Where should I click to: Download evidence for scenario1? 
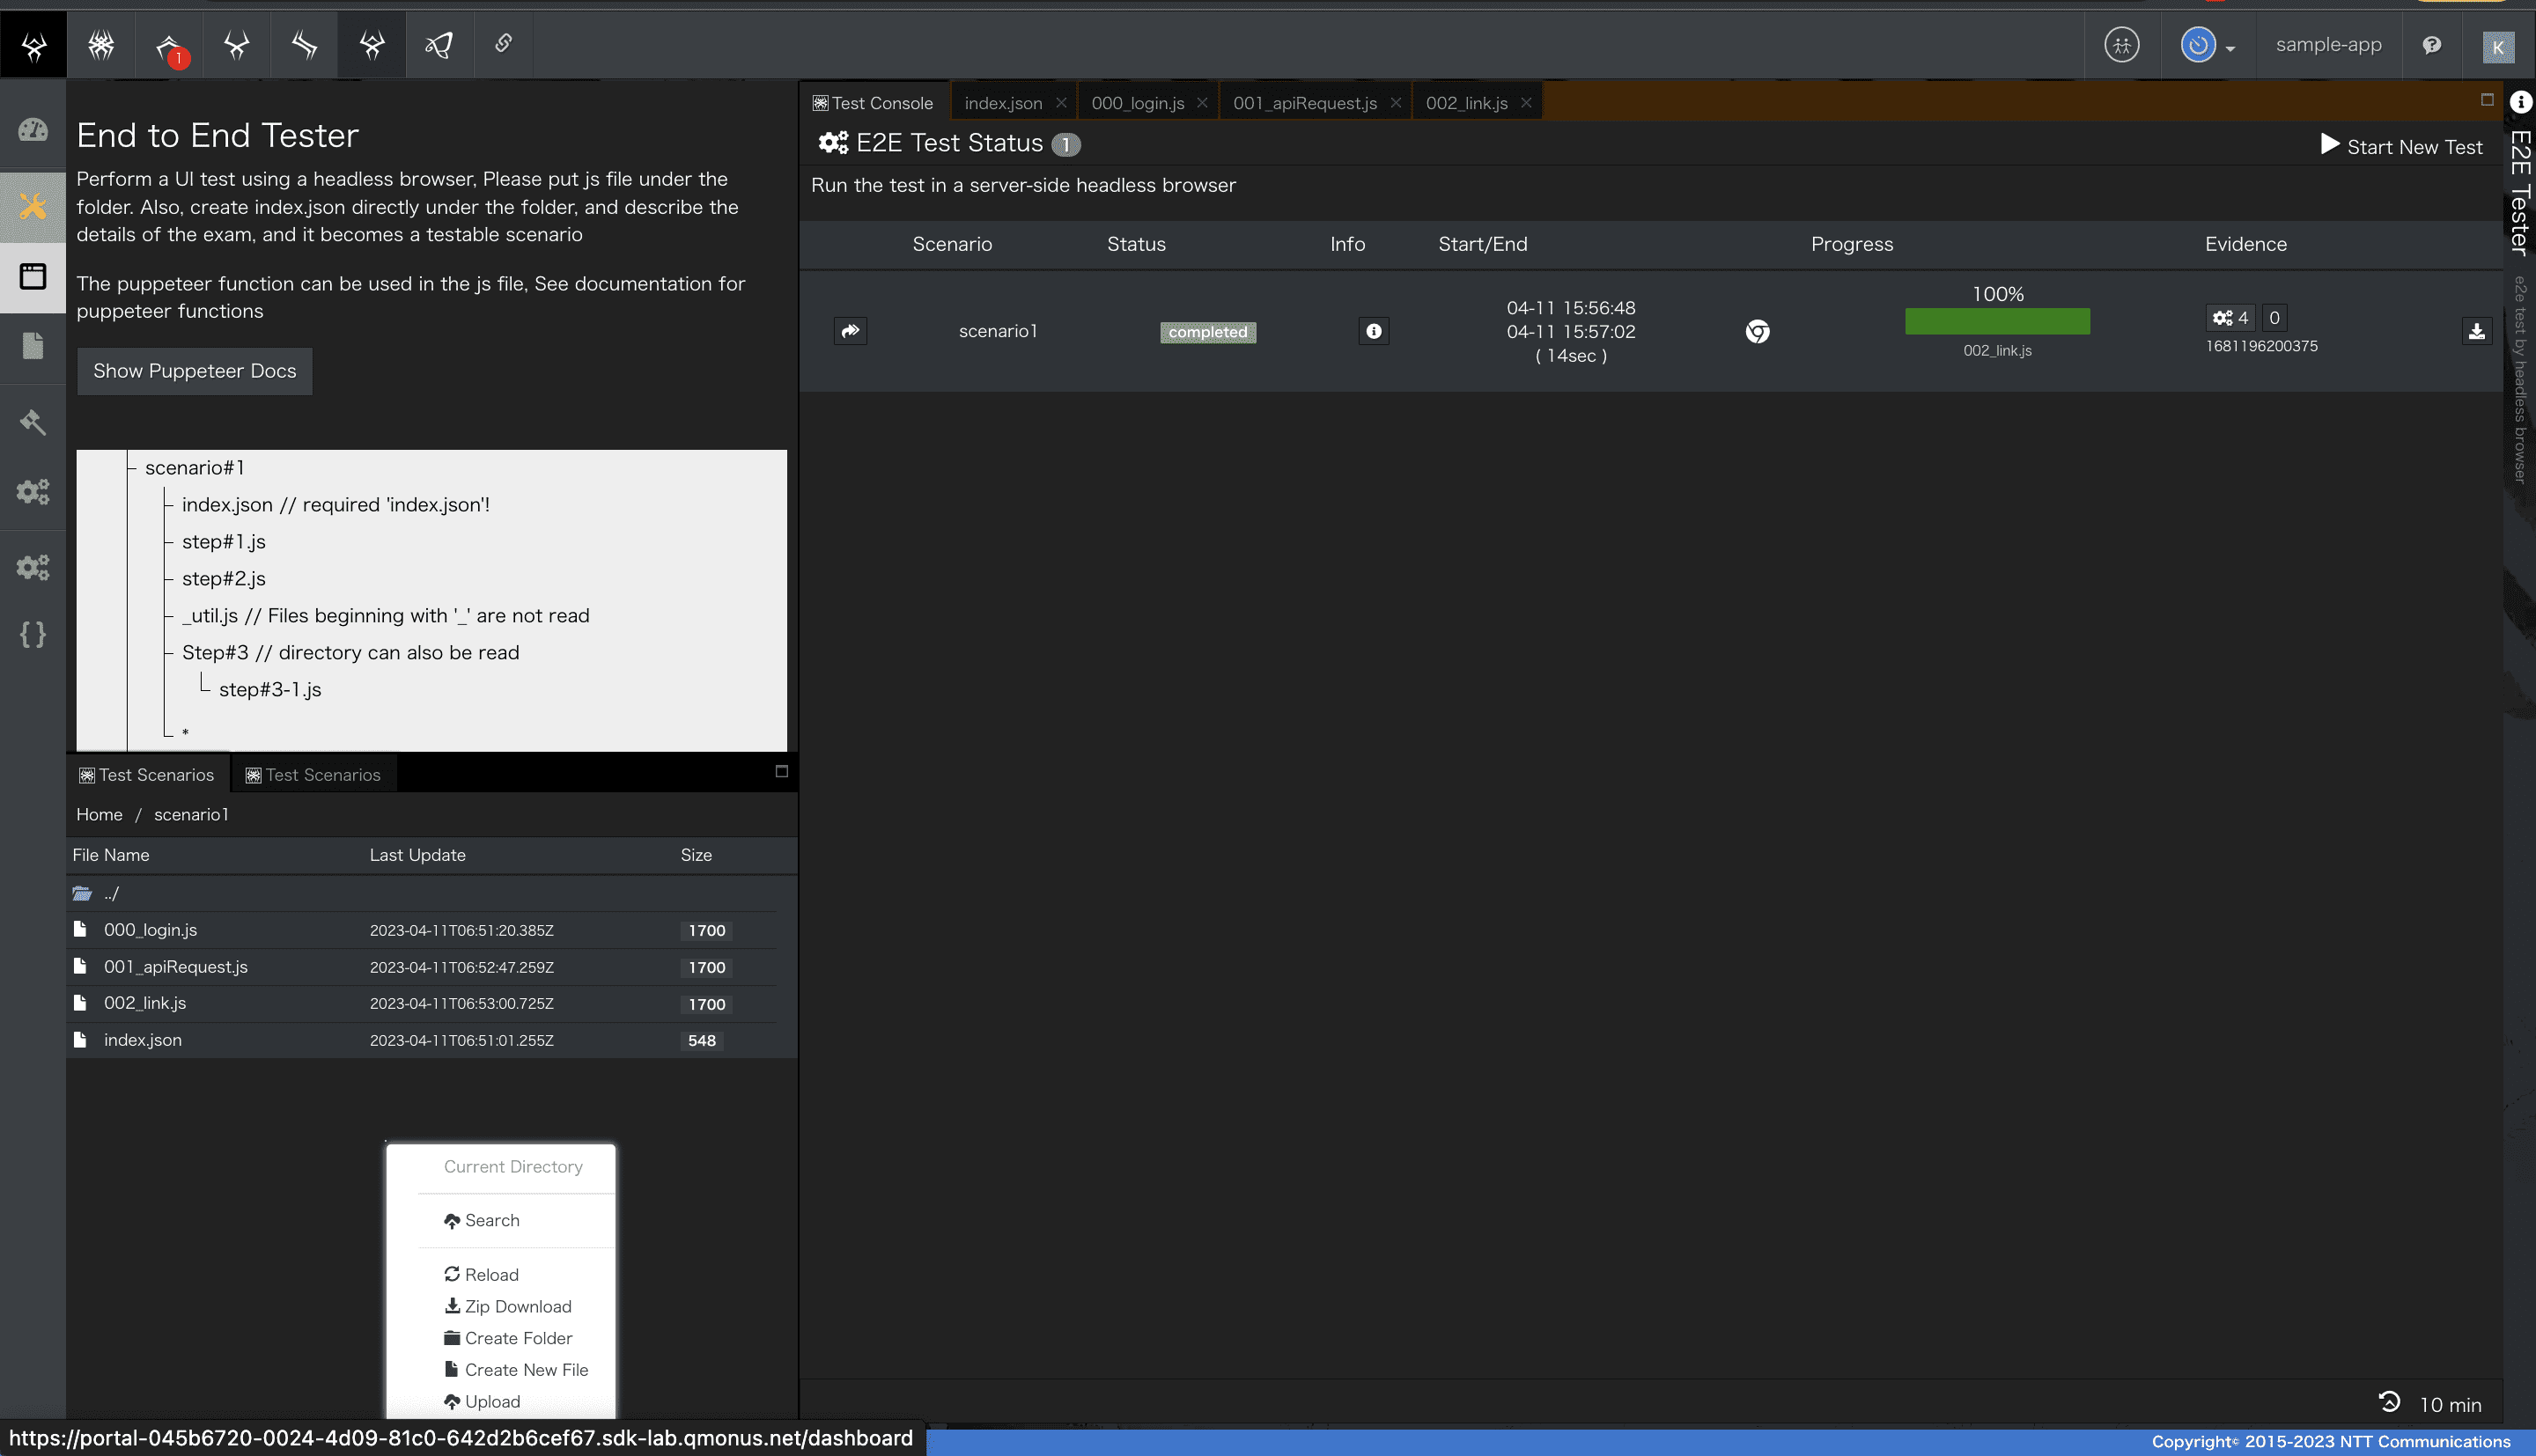[x=2476, y=331]
